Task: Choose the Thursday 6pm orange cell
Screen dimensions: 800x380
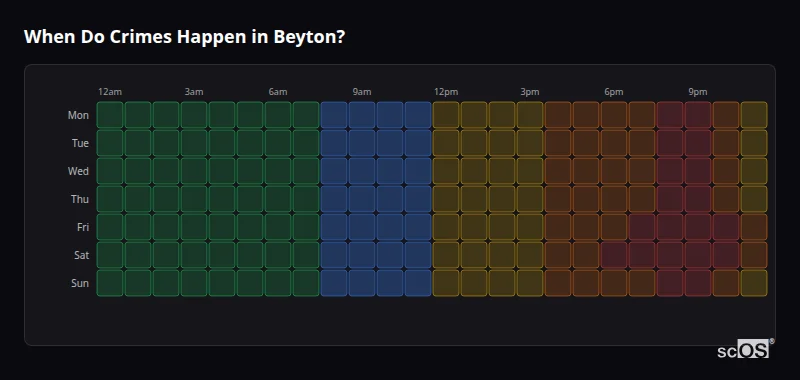Action: pyautogui.click(x=614, y=199)
